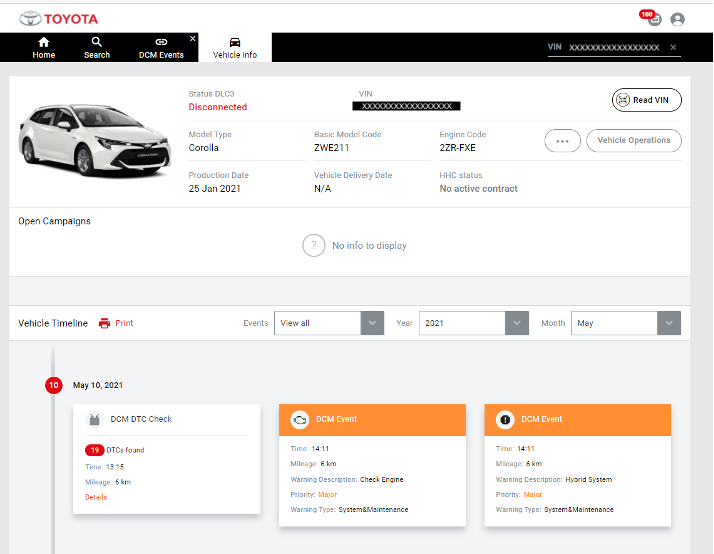
Task: Click the VIN input field in the header
Action: (614, 47)
